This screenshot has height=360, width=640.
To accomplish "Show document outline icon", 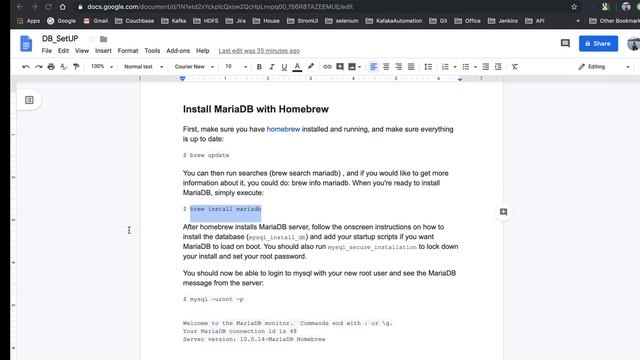I will (x=29, y=100).
